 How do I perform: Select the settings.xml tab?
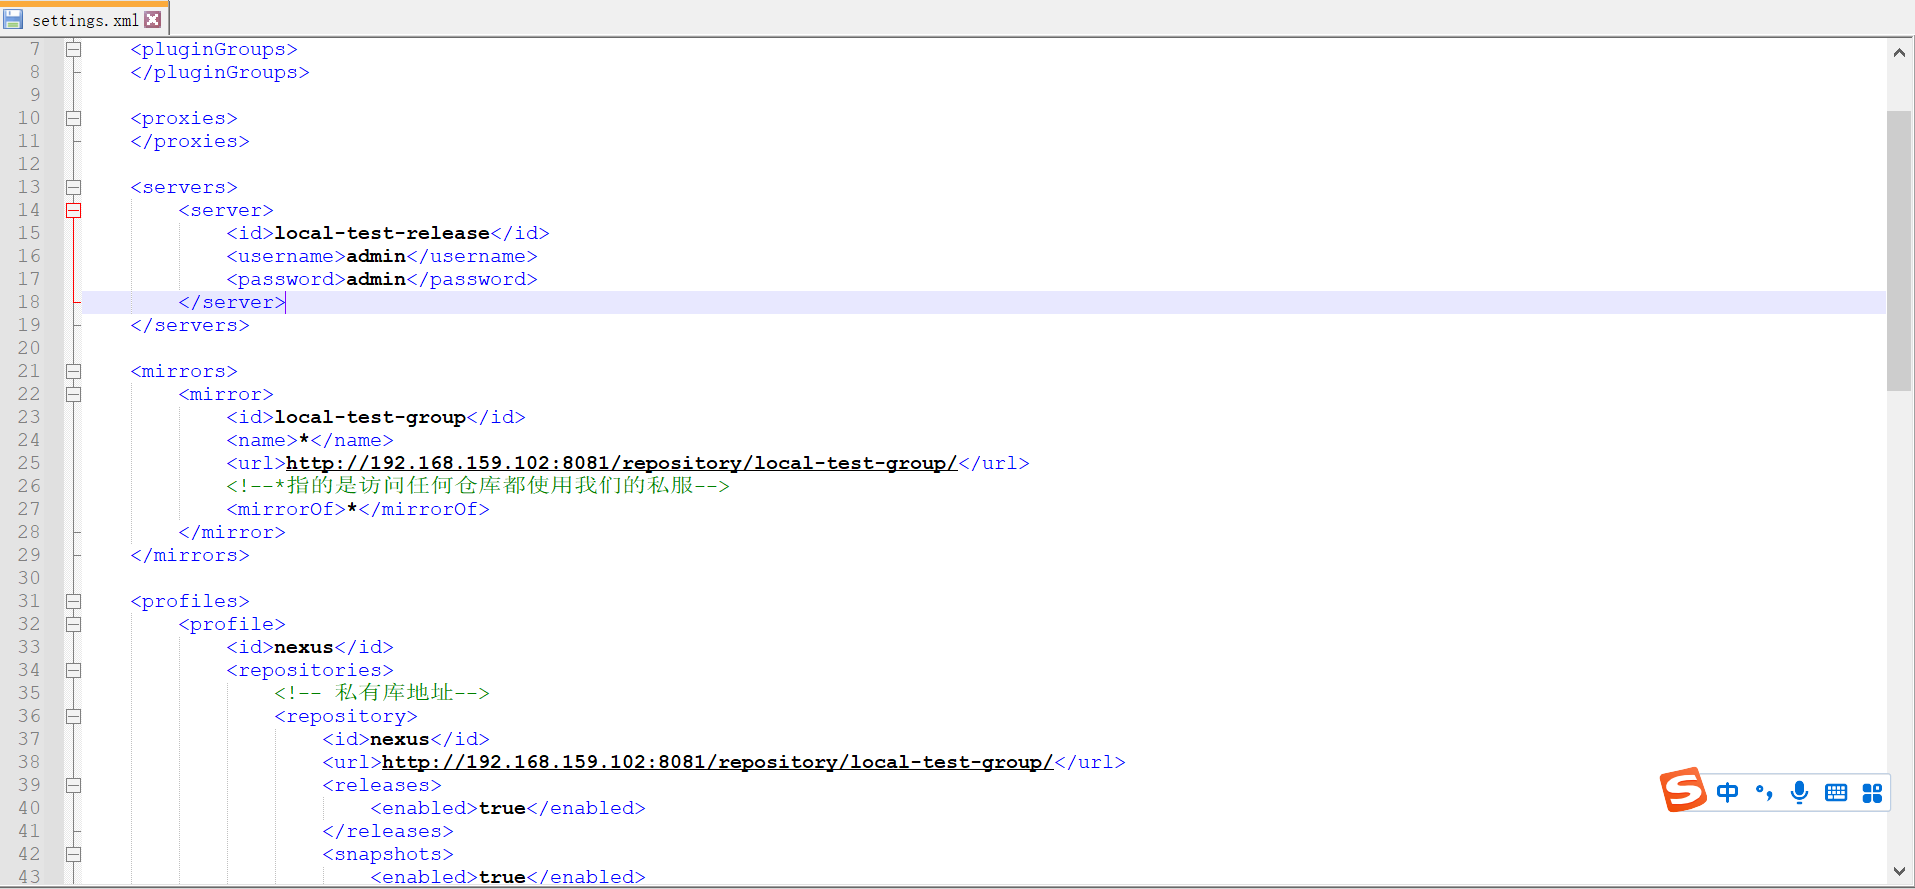(84, 19)
